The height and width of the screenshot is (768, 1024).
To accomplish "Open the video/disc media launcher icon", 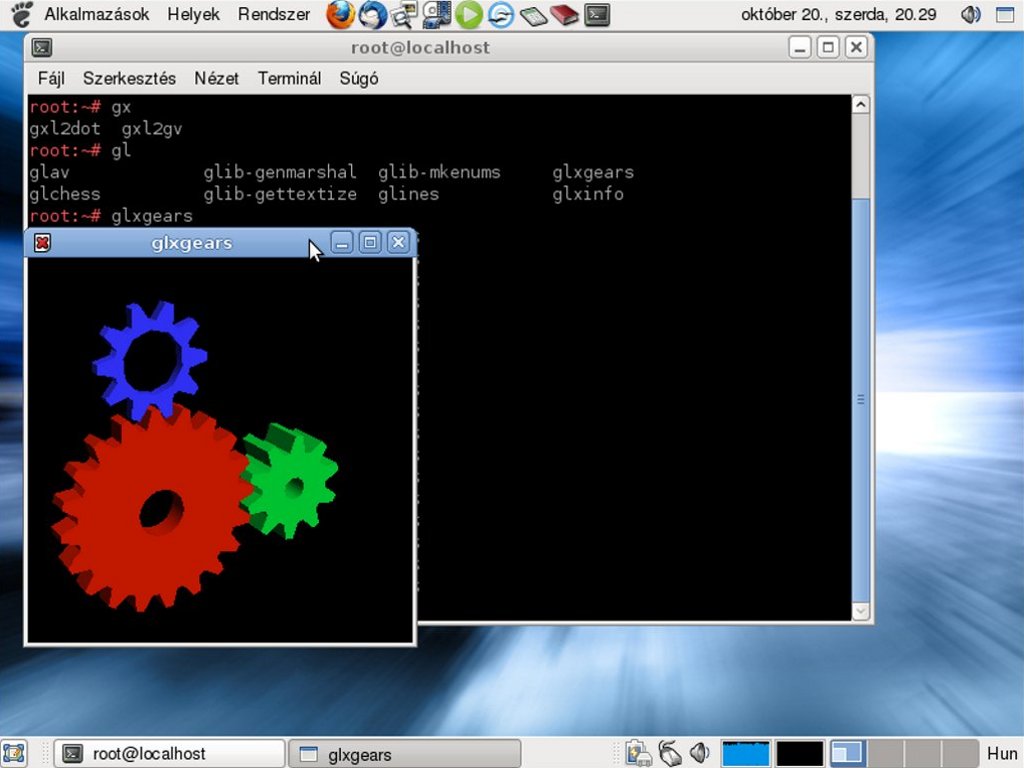I will coord(436,14).
